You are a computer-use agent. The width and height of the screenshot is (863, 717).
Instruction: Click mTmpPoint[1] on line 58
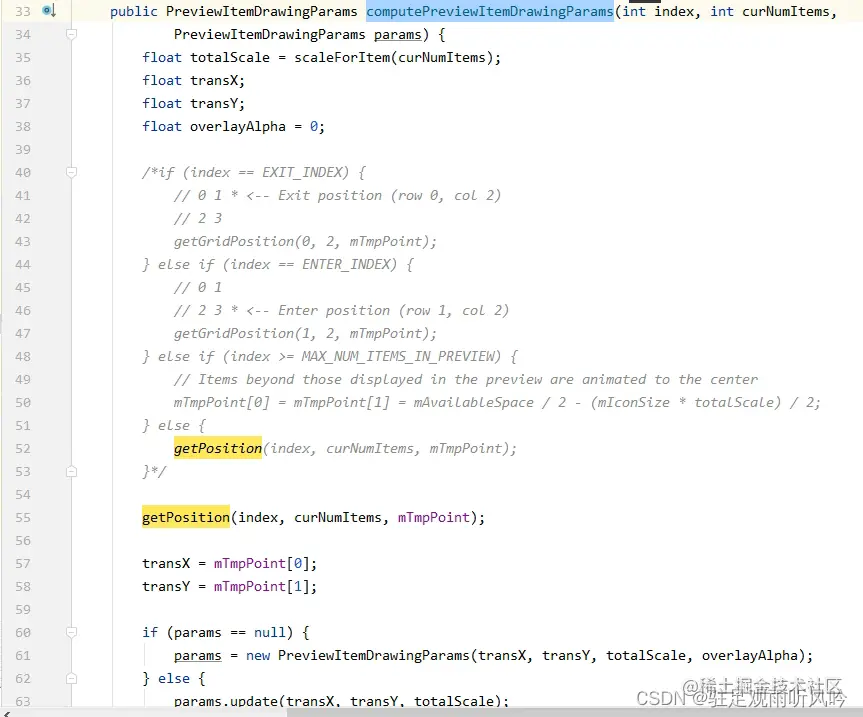(x=261, y=587)
